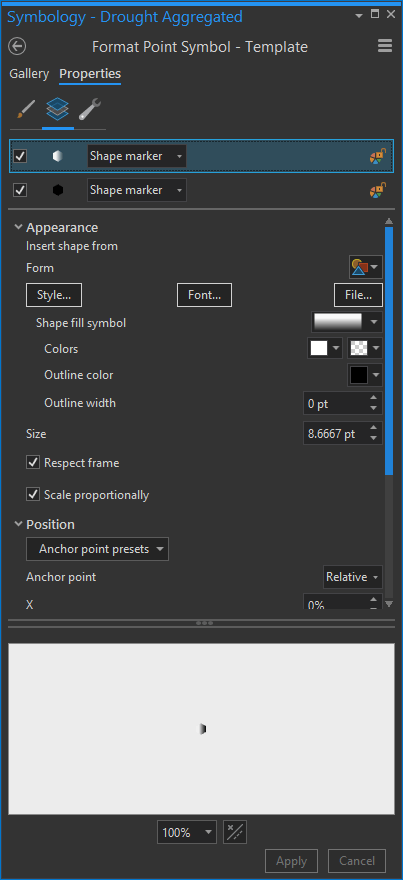The width and height of the screenshot is (403, 880).
Task: Toggle the Respect frame checkbox
Action: [33, 463]
